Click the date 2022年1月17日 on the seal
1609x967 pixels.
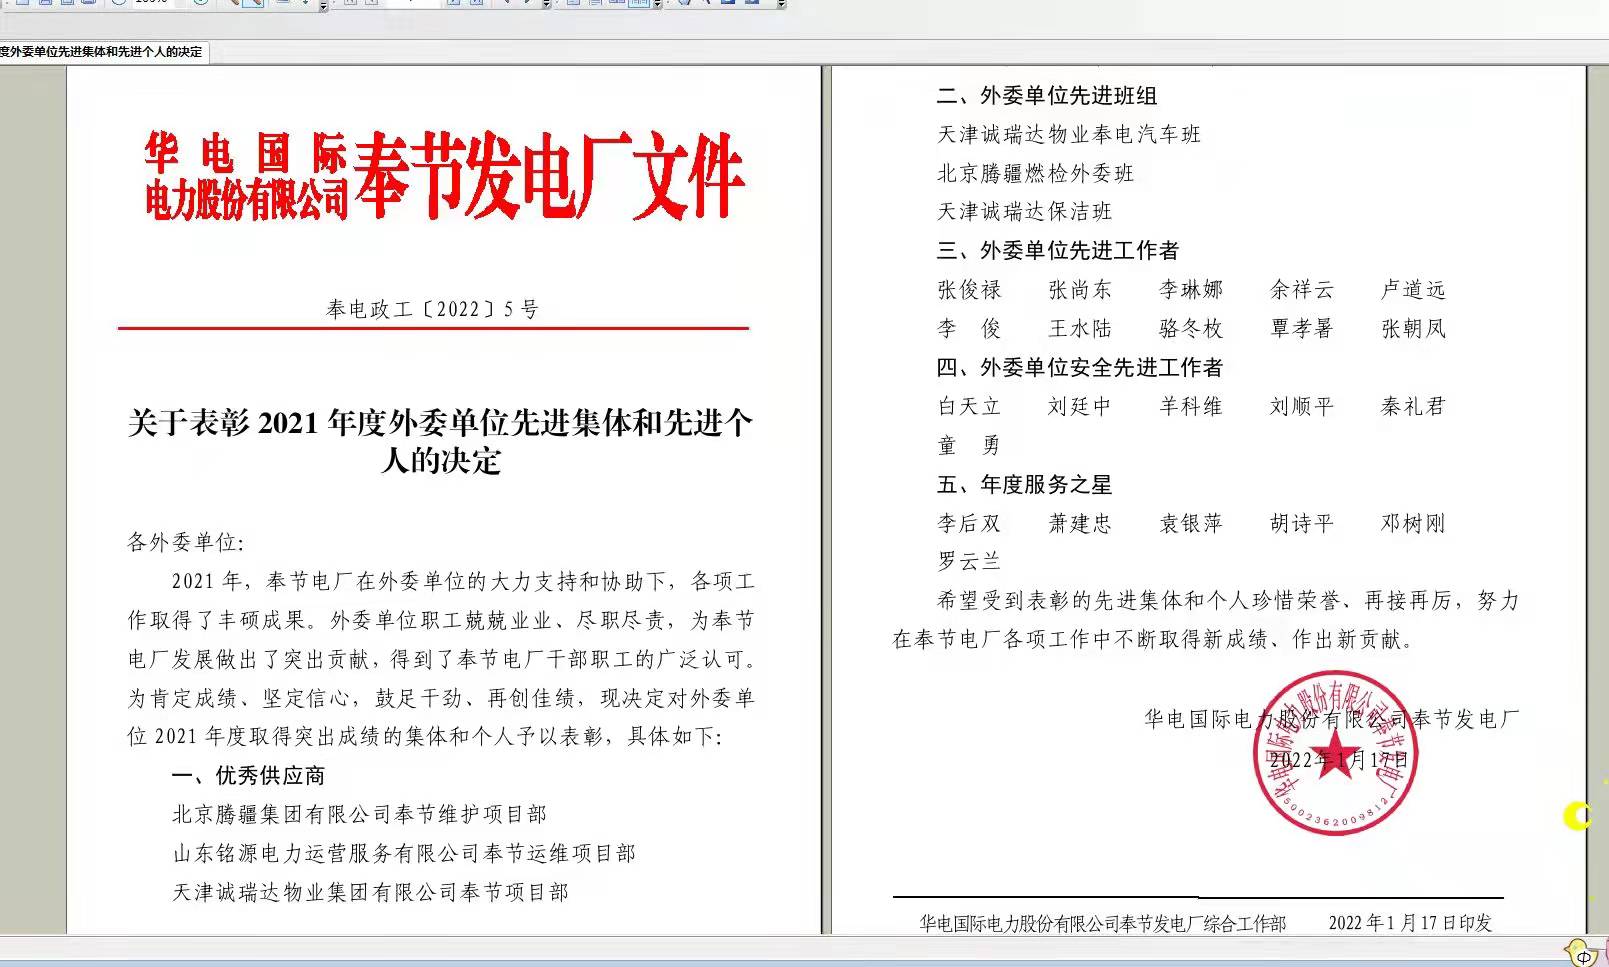click(1339, 760)
